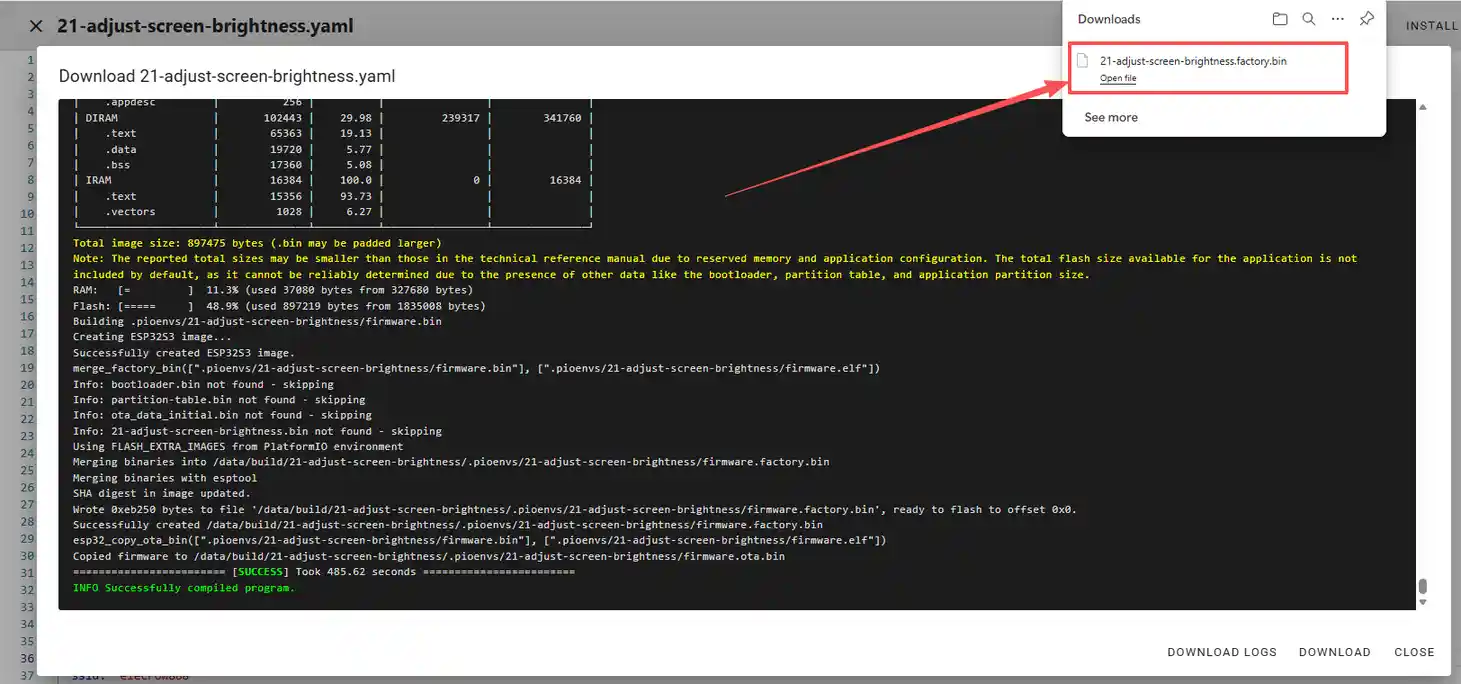This screenshot has height=684, width=1461.
Task: Click the search downloads magnifier icon
Action: click(1309, 19)
